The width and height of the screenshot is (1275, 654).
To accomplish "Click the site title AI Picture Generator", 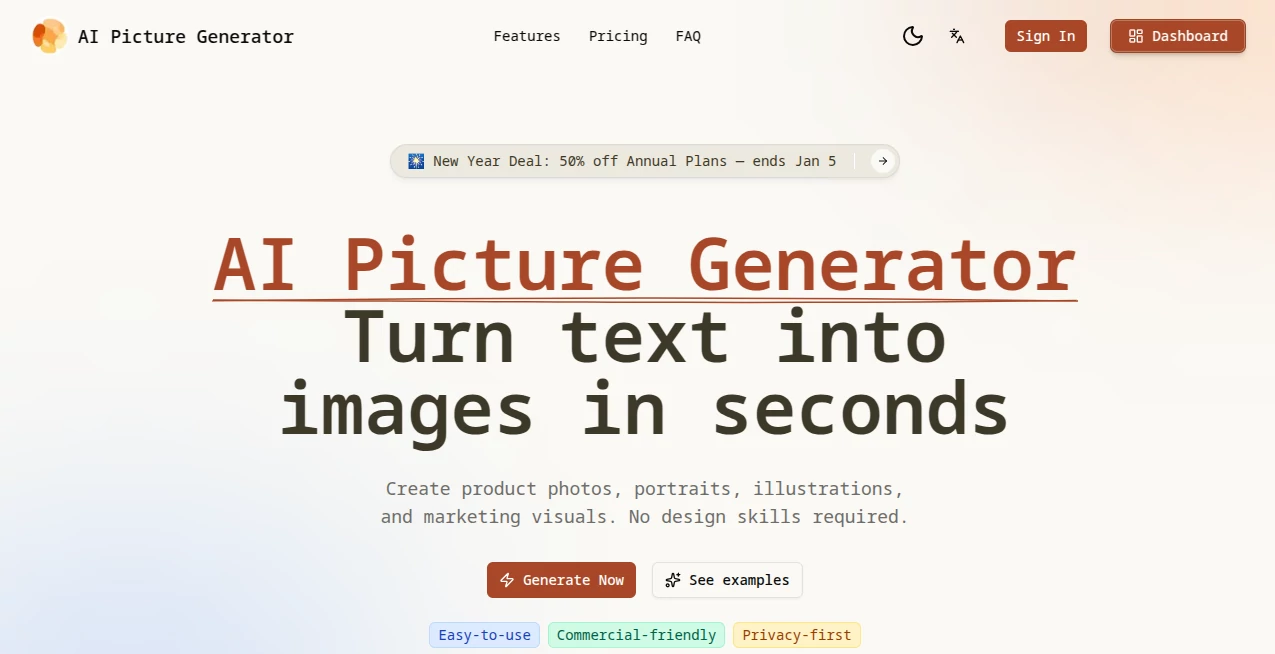I will [185, 36].
